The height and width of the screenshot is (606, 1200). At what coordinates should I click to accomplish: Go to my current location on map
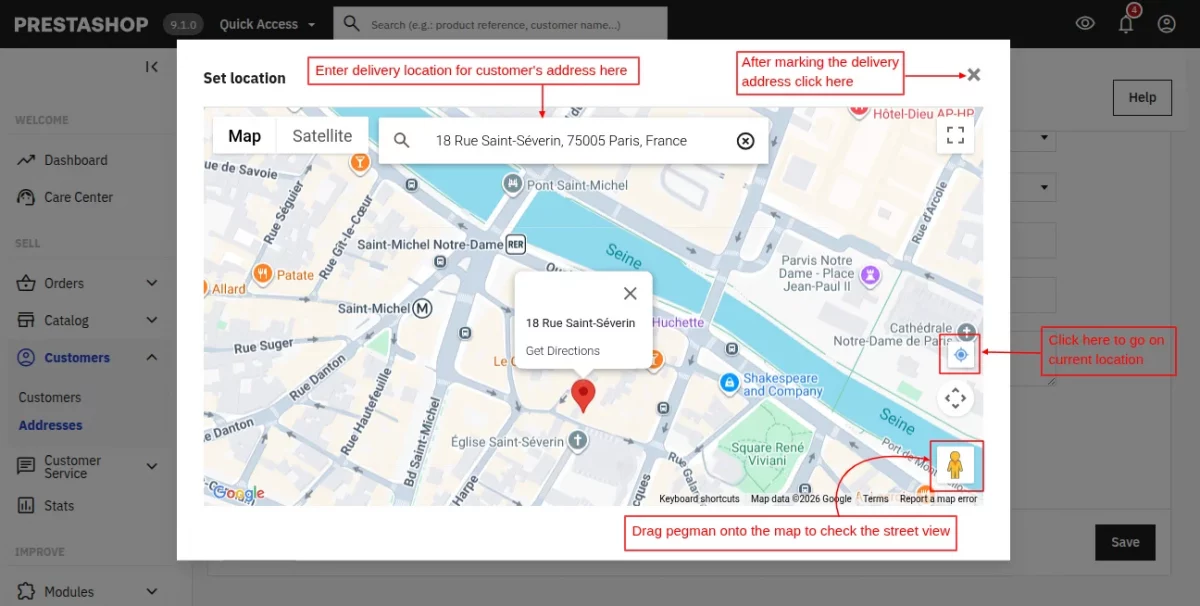[961, 354]
